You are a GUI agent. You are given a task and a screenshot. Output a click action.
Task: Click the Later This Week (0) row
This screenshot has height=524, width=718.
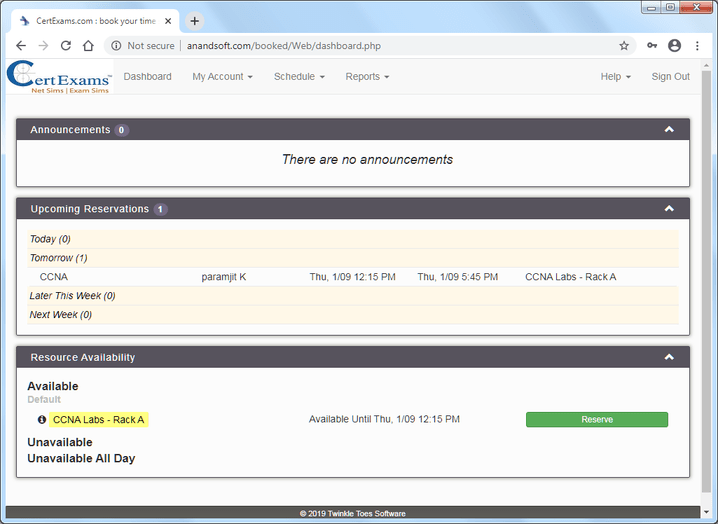click(353, 296)
